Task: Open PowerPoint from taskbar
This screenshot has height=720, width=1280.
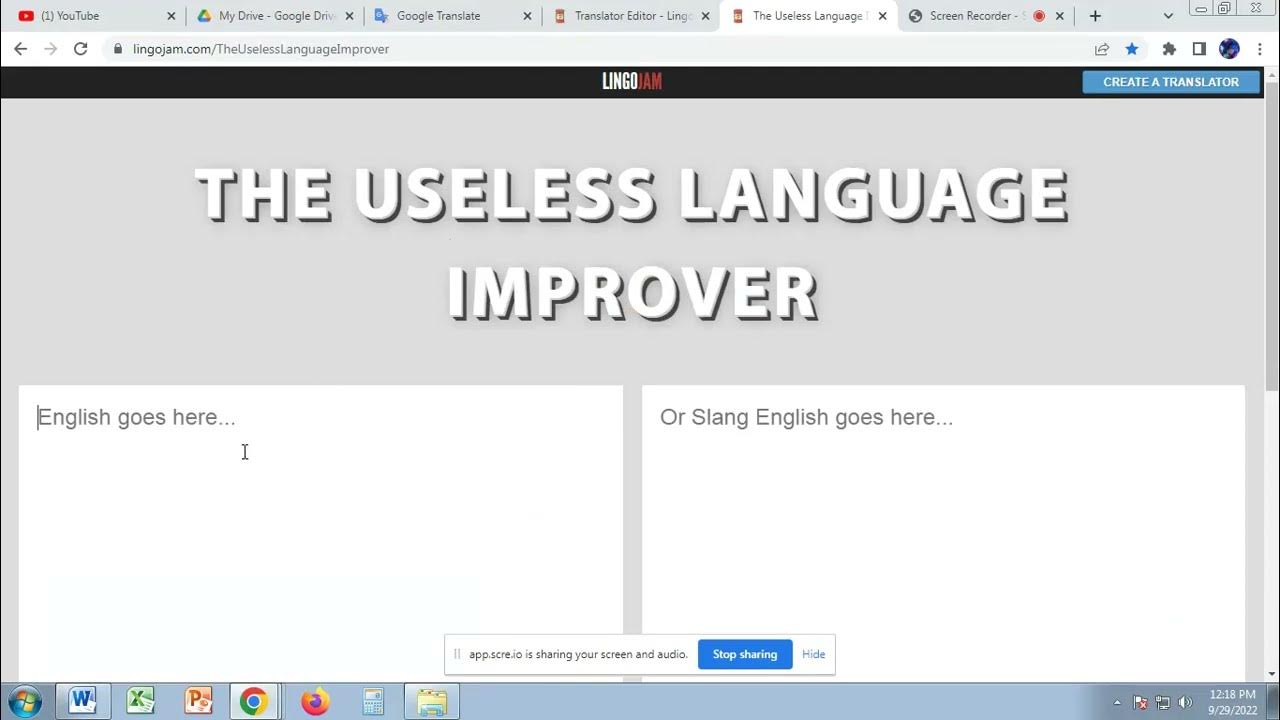Action: (198, 702)
